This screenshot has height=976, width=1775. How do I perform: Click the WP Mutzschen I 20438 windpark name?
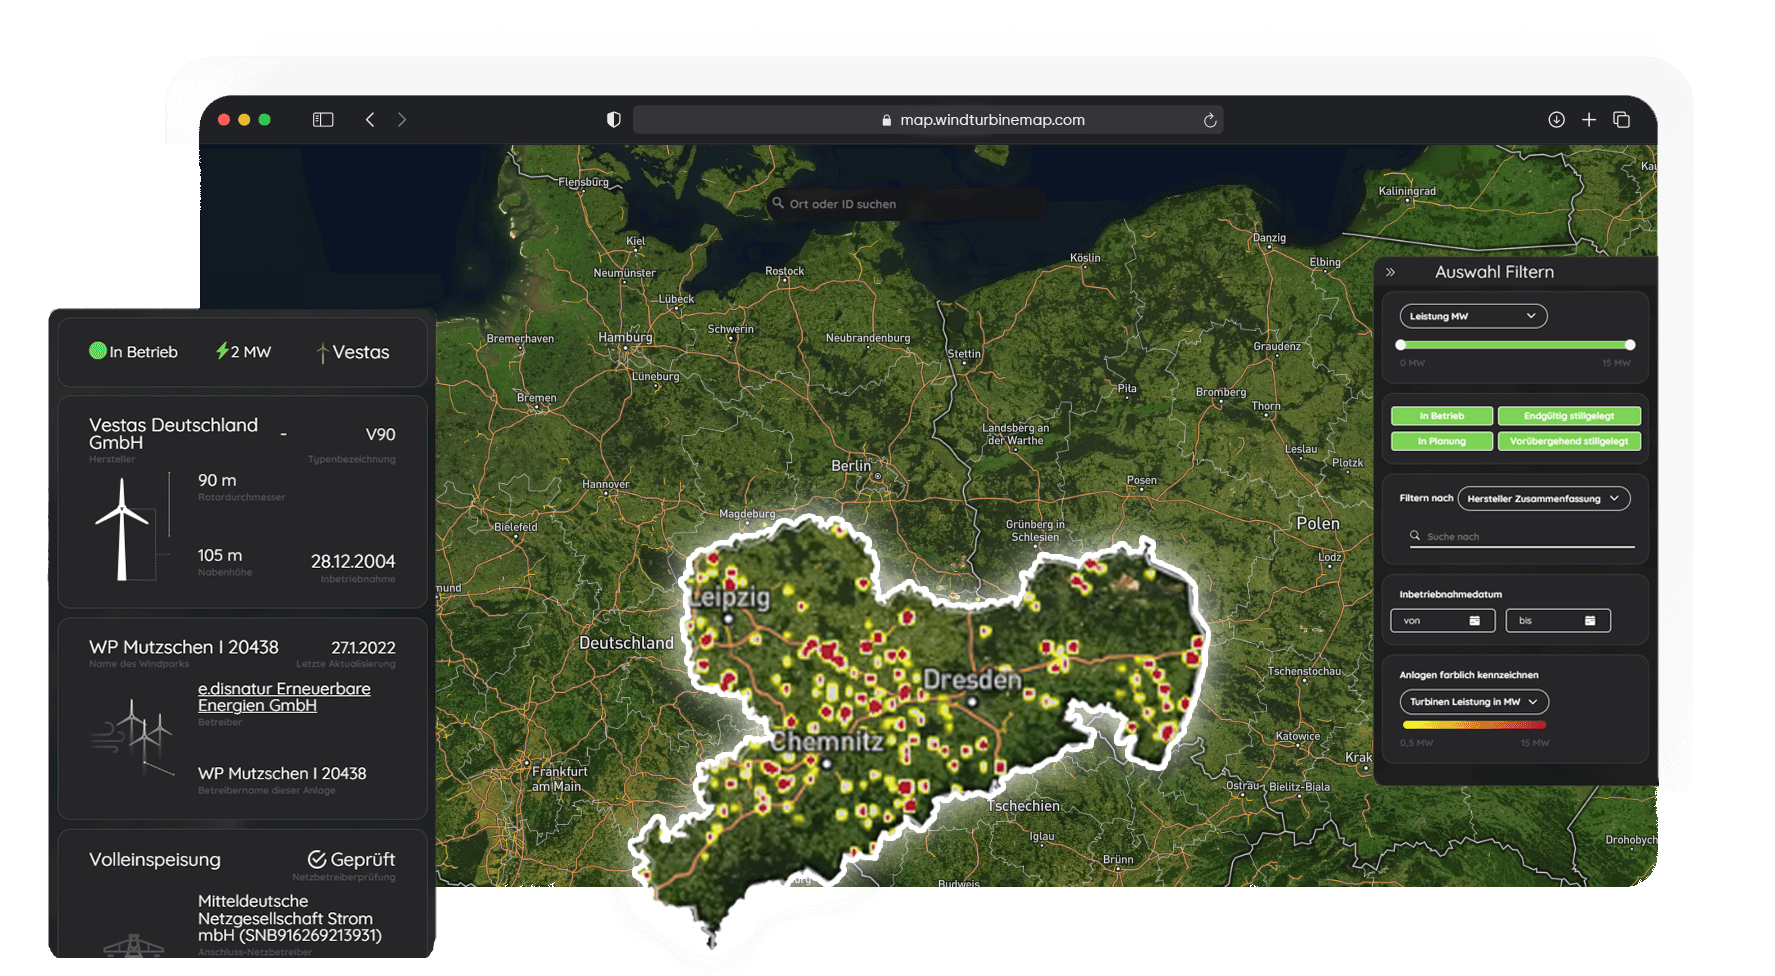coord(184,648)
